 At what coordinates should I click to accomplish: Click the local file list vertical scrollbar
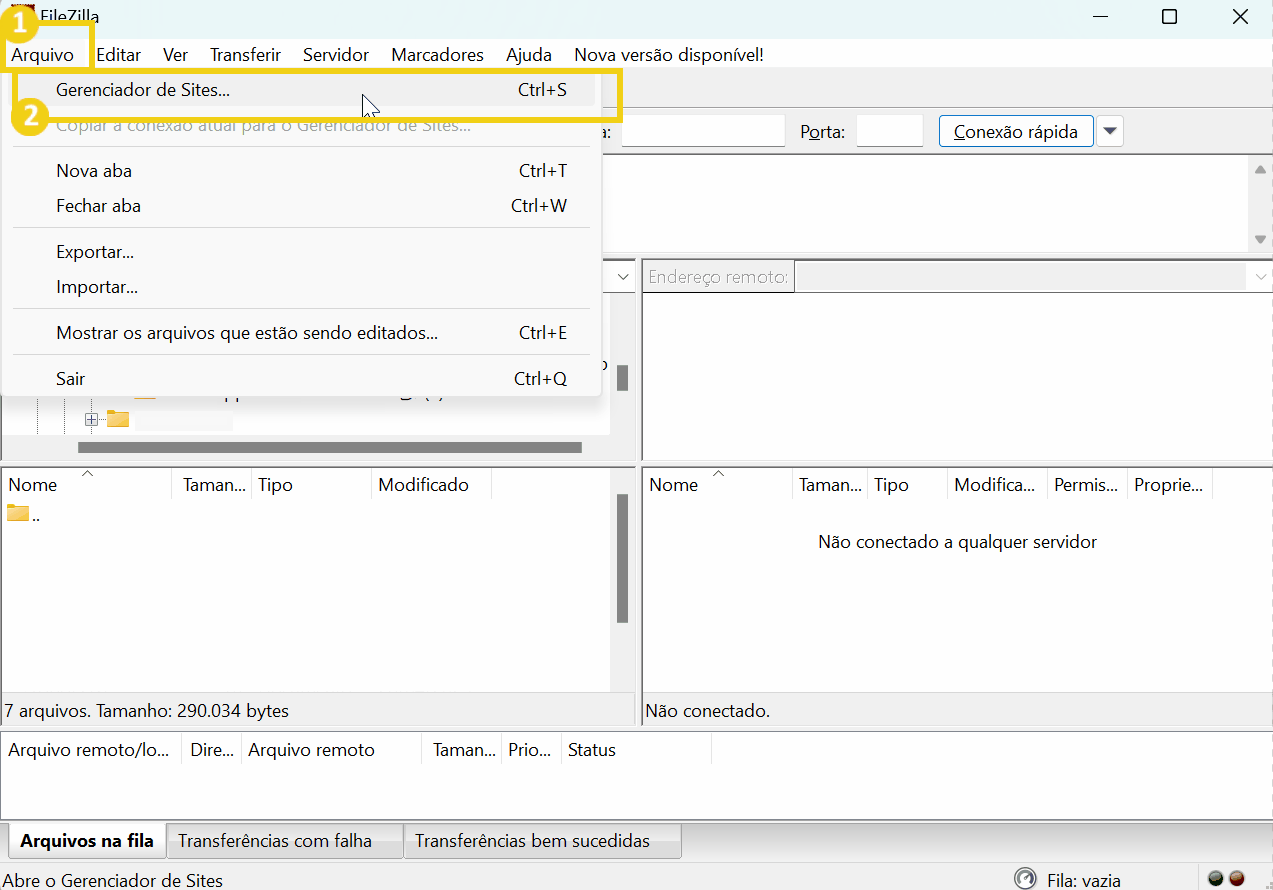tap(622, 558)
